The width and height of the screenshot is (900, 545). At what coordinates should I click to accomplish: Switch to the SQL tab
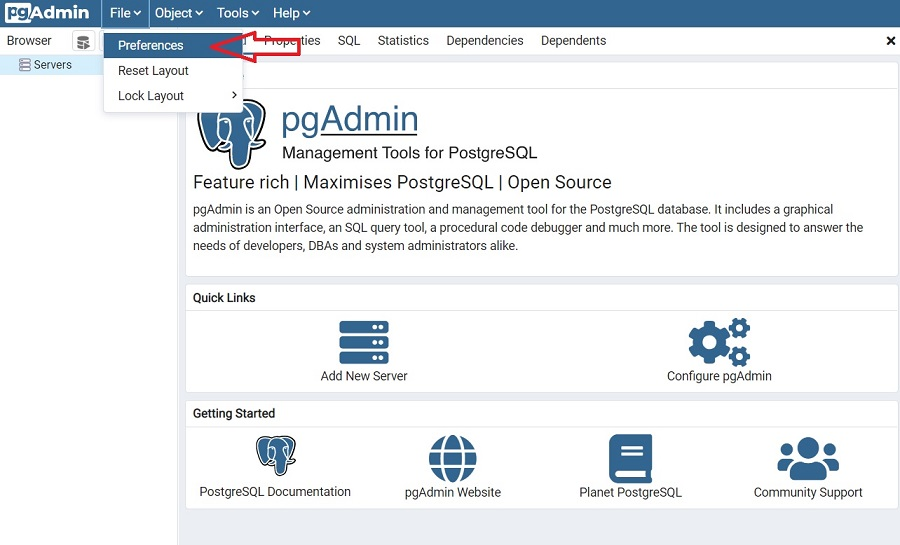(348, 41)
